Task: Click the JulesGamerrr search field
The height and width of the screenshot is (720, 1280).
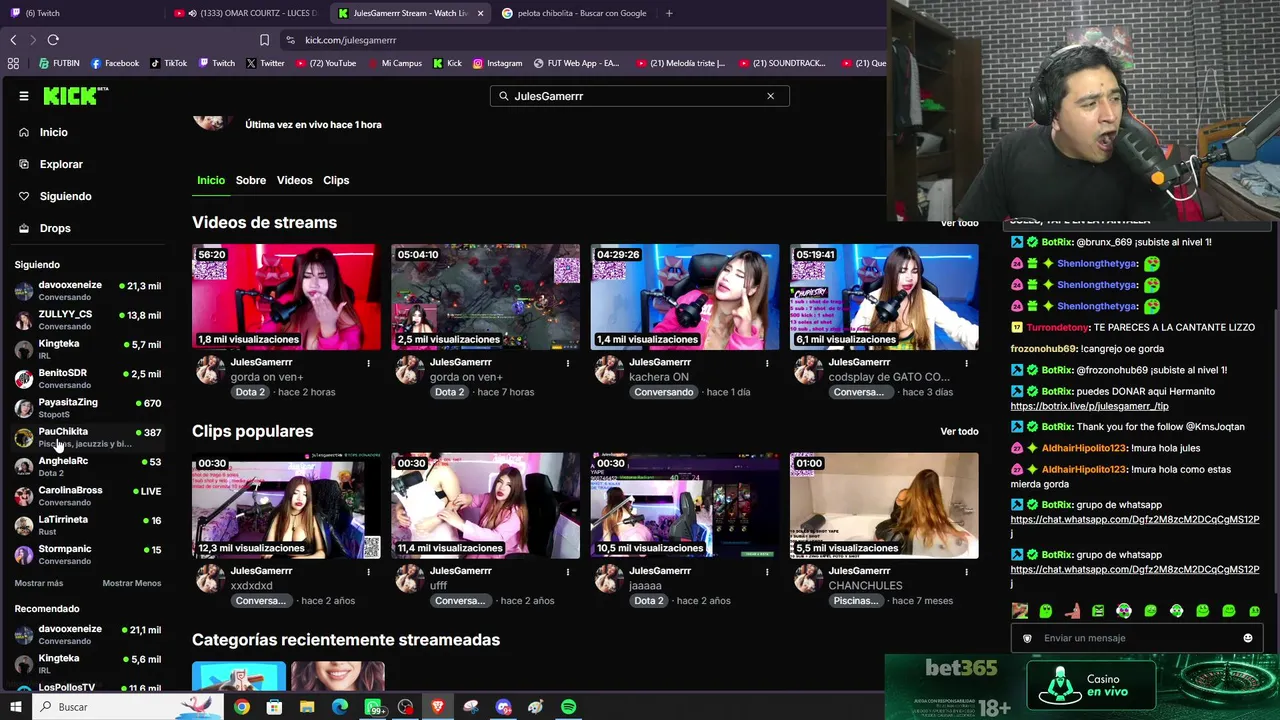Action: 639,96
